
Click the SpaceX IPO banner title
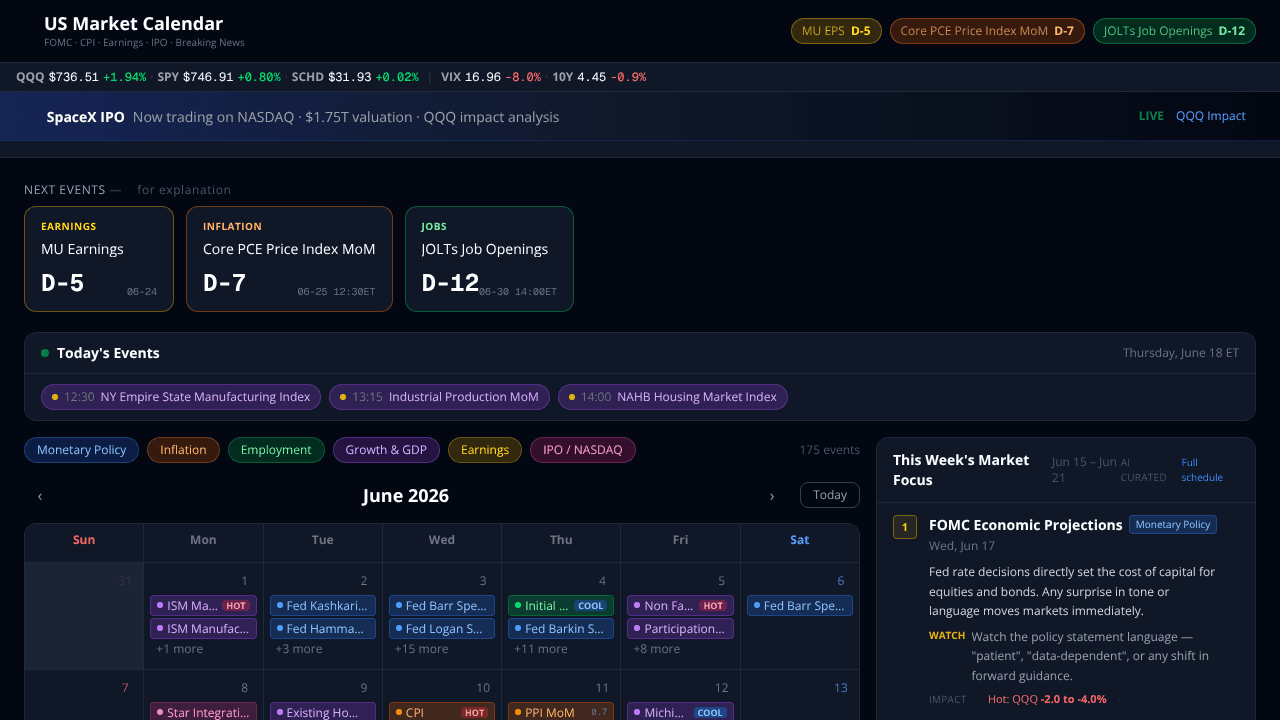pos(86,117)
